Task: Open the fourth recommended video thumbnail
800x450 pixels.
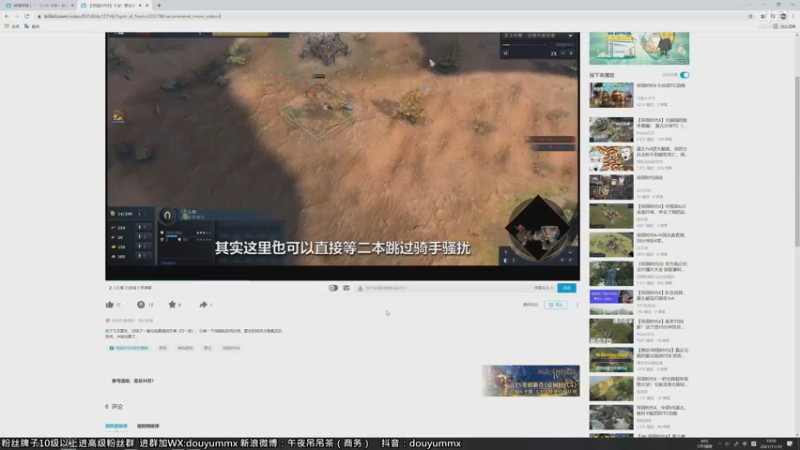Action: [x=611, y=187]
